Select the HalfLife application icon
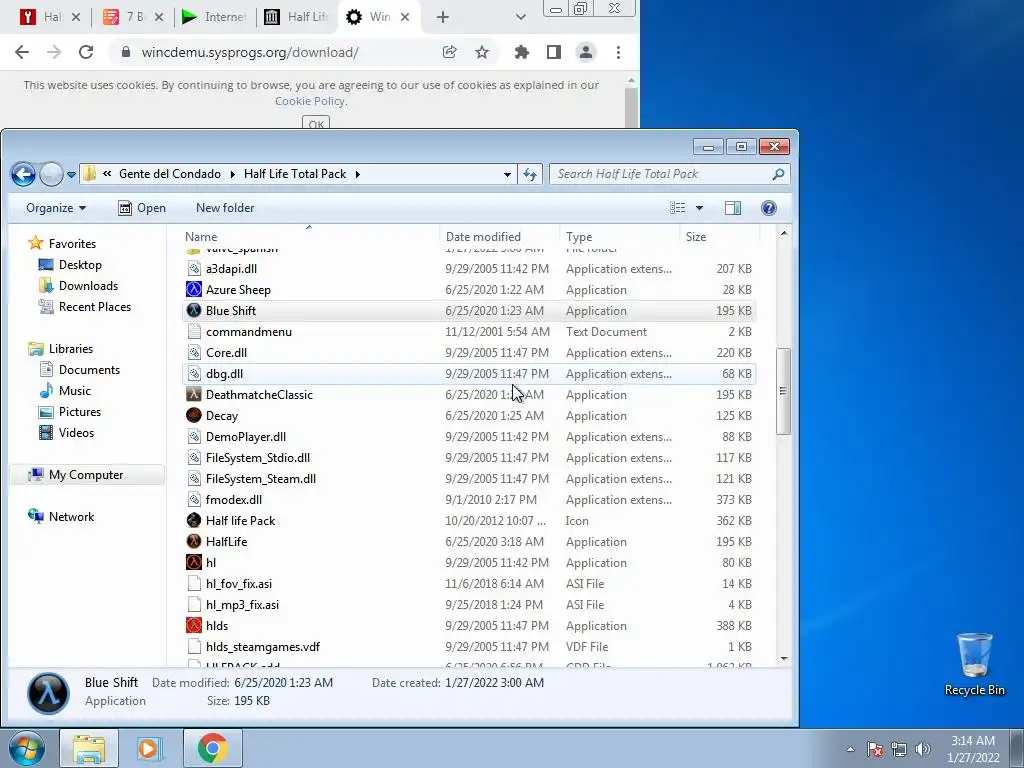This screenshot has width=1024, height=768. click(x=194, y=541)
